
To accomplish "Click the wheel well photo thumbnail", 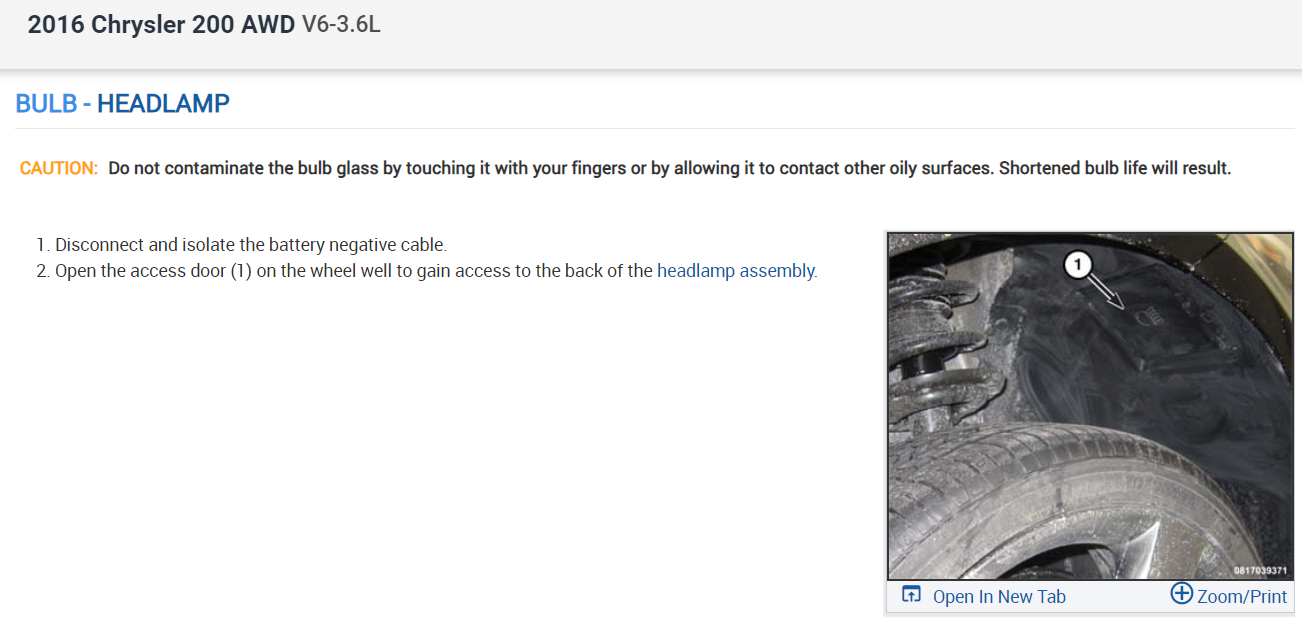I will [x=1090, y=405].
